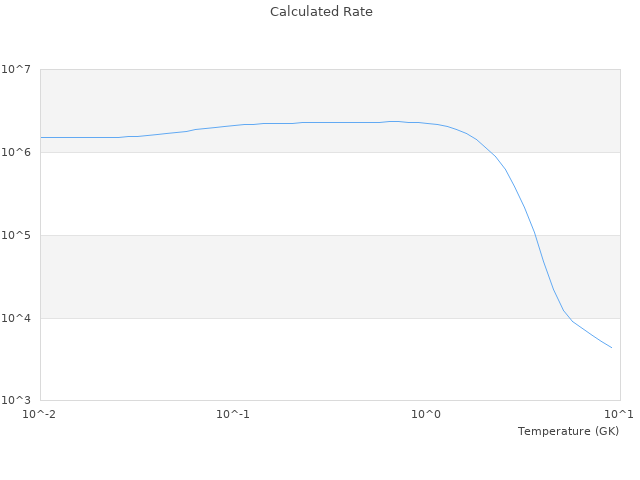Click the gray band between 10^4 and 10^5
Image resolution: width=640 pixels, height=480 pixels.
300,276
